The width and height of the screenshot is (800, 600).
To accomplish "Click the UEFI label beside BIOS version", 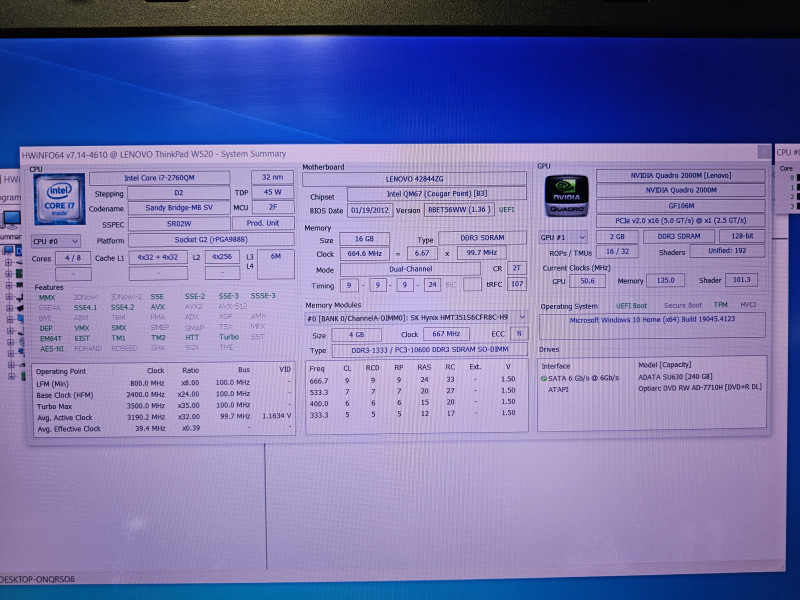I will tap(507, 209).
